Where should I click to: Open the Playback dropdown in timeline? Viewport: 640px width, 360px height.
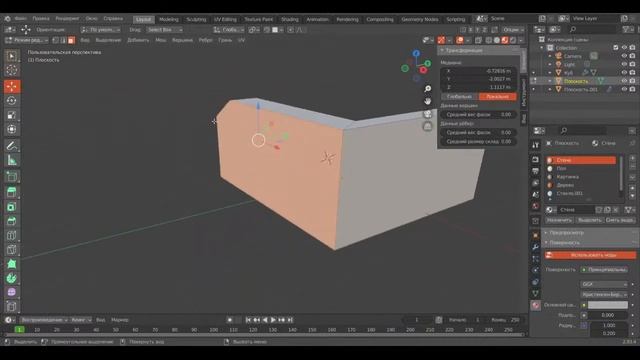(43, 320)
